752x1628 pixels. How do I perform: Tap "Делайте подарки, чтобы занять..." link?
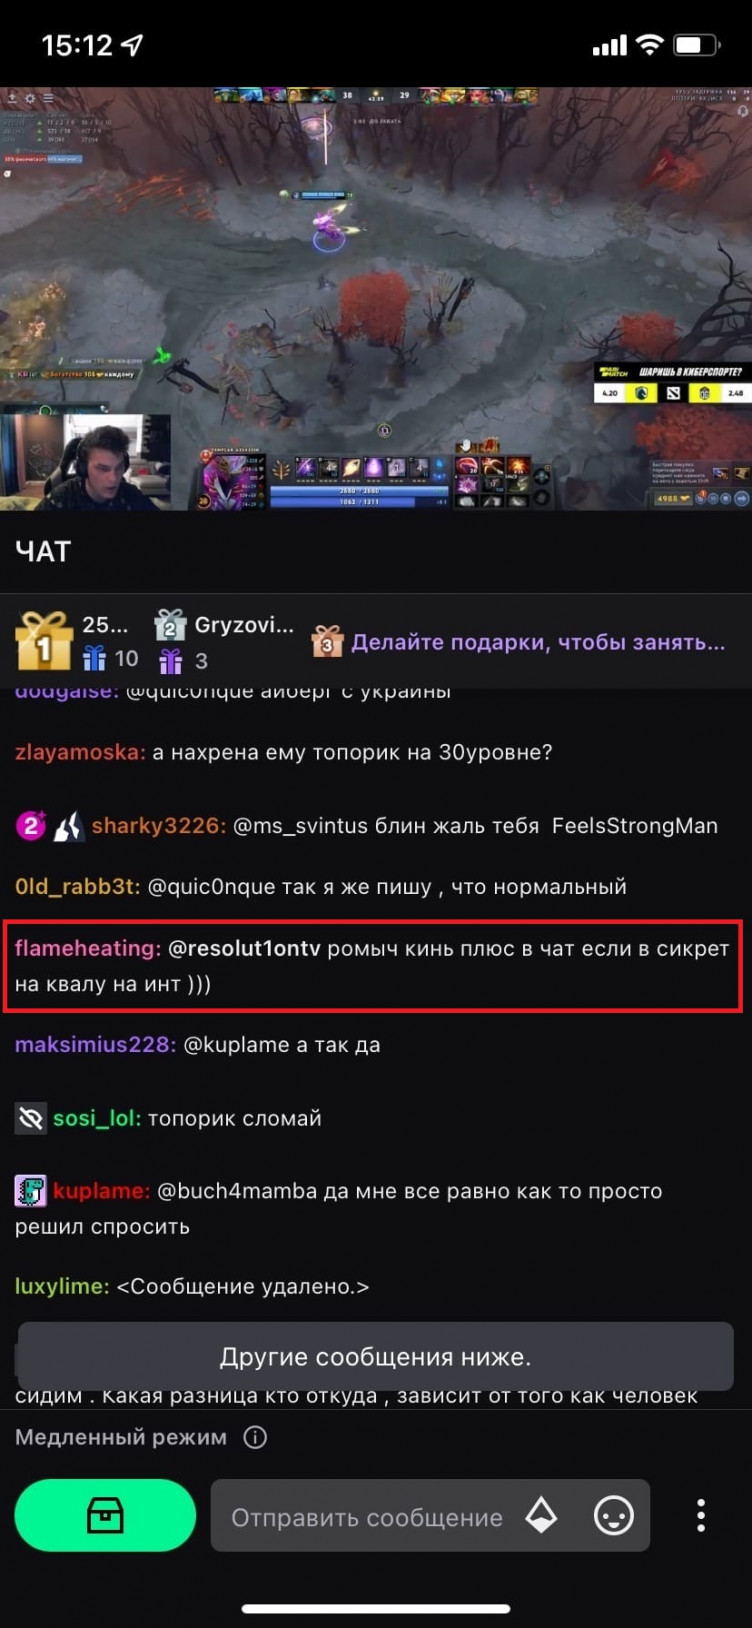(x=538, y=642)
